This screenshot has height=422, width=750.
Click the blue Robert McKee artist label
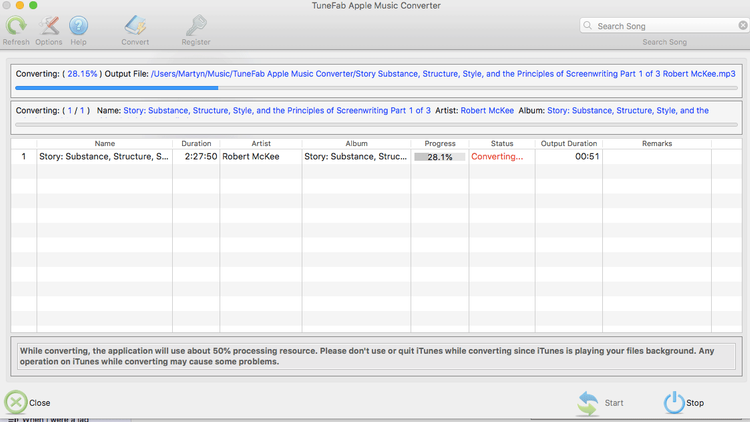click(x=487, y=111)
